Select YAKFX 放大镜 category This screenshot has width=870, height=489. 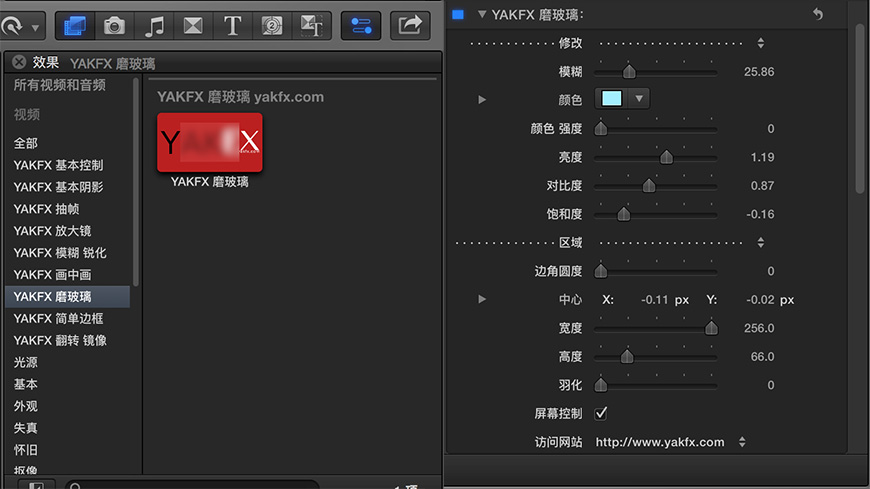pos(52,231)
